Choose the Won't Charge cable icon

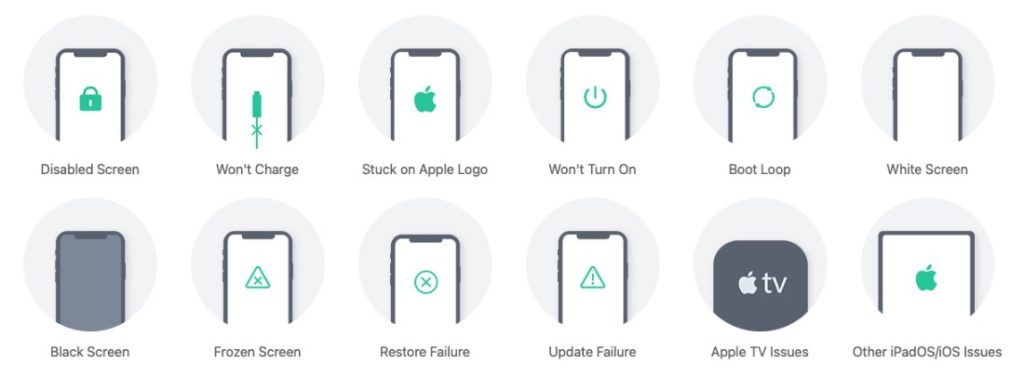click(x=257, y=119)
